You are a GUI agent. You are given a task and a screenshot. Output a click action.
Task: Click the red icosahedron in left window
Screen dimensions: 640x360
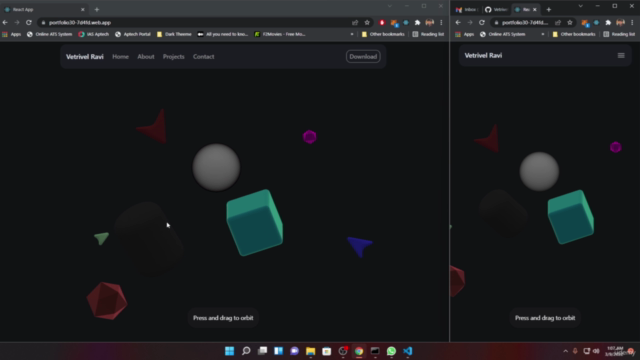(x=107, y=300)
